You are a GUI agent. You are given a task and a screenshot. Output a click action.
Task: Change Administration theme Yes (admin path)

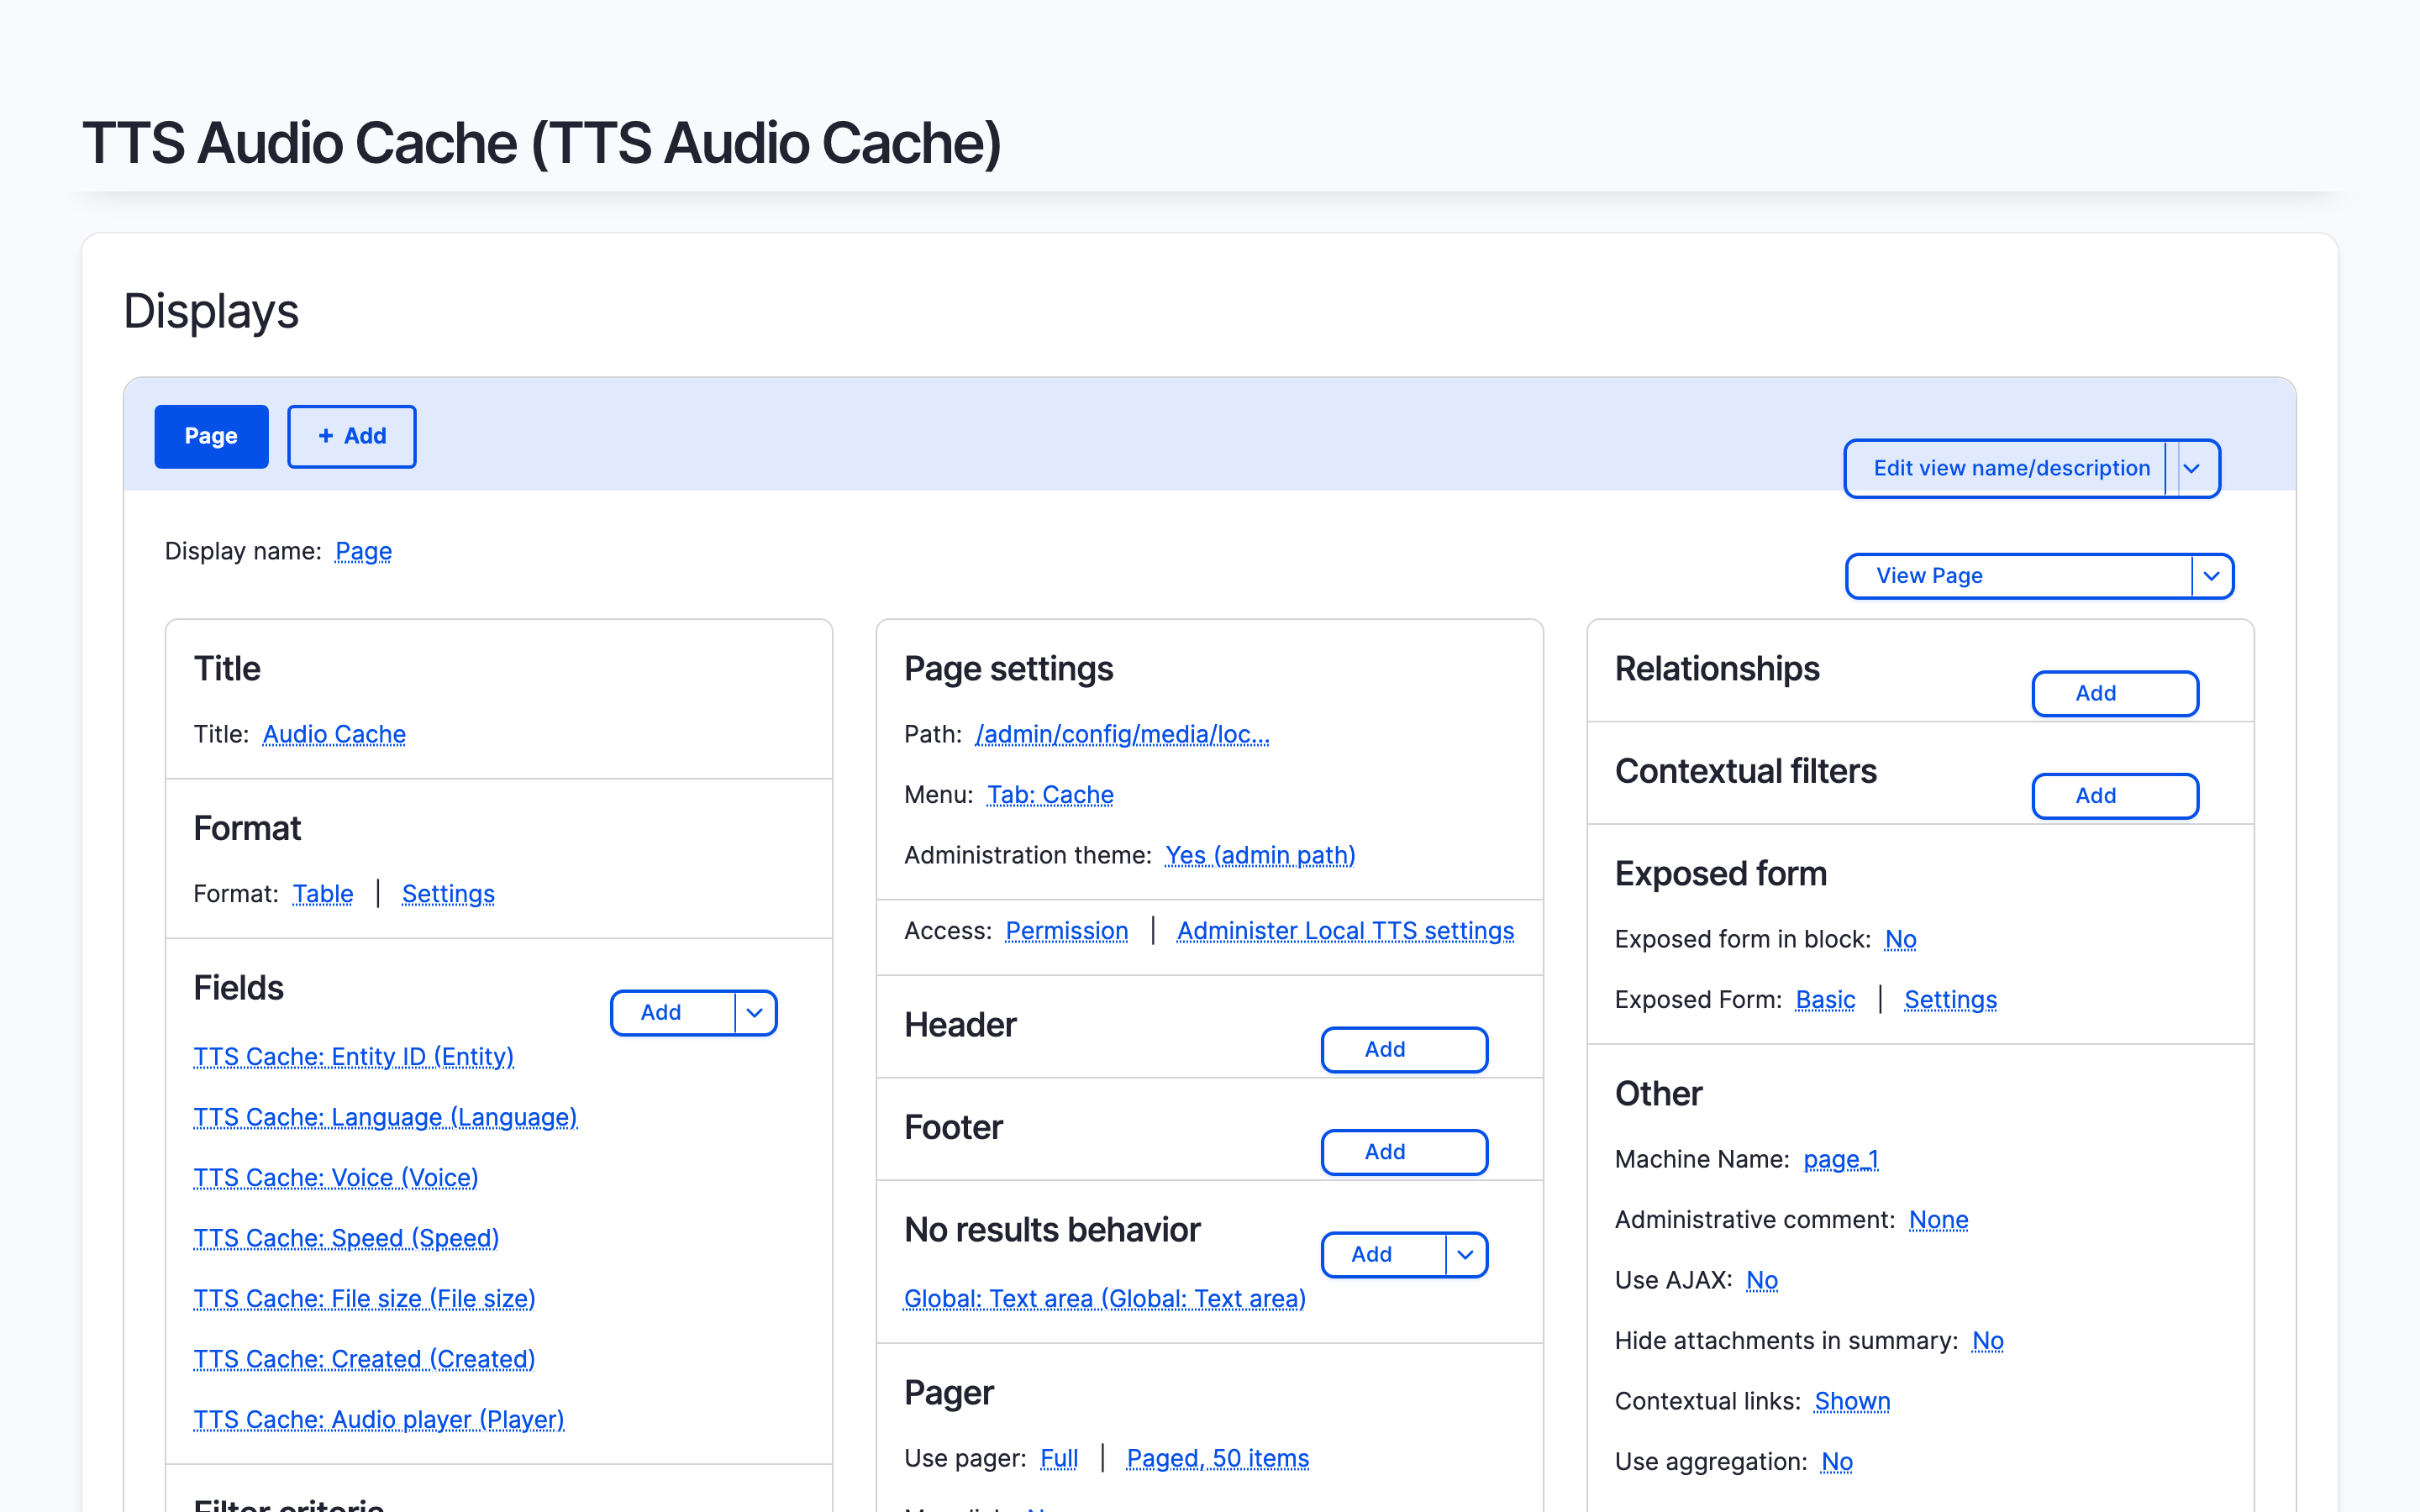(1260, 855)
